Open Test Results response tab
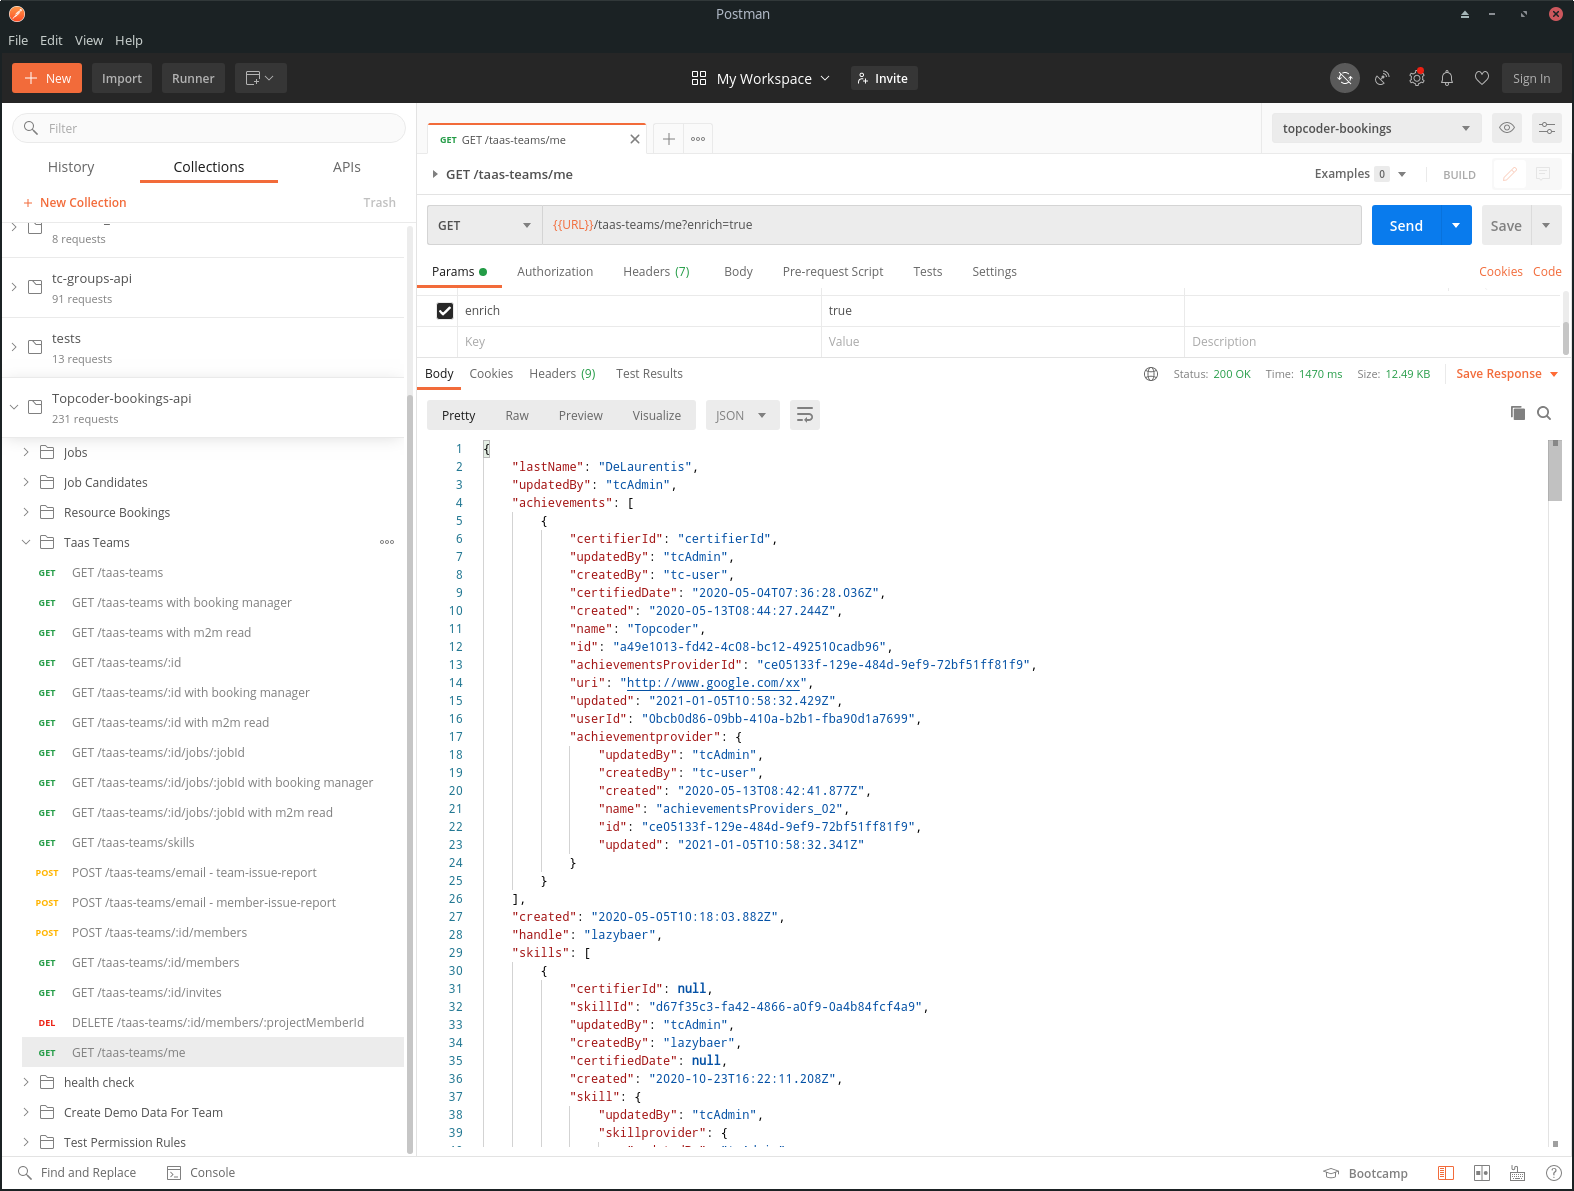 point(649,374)
